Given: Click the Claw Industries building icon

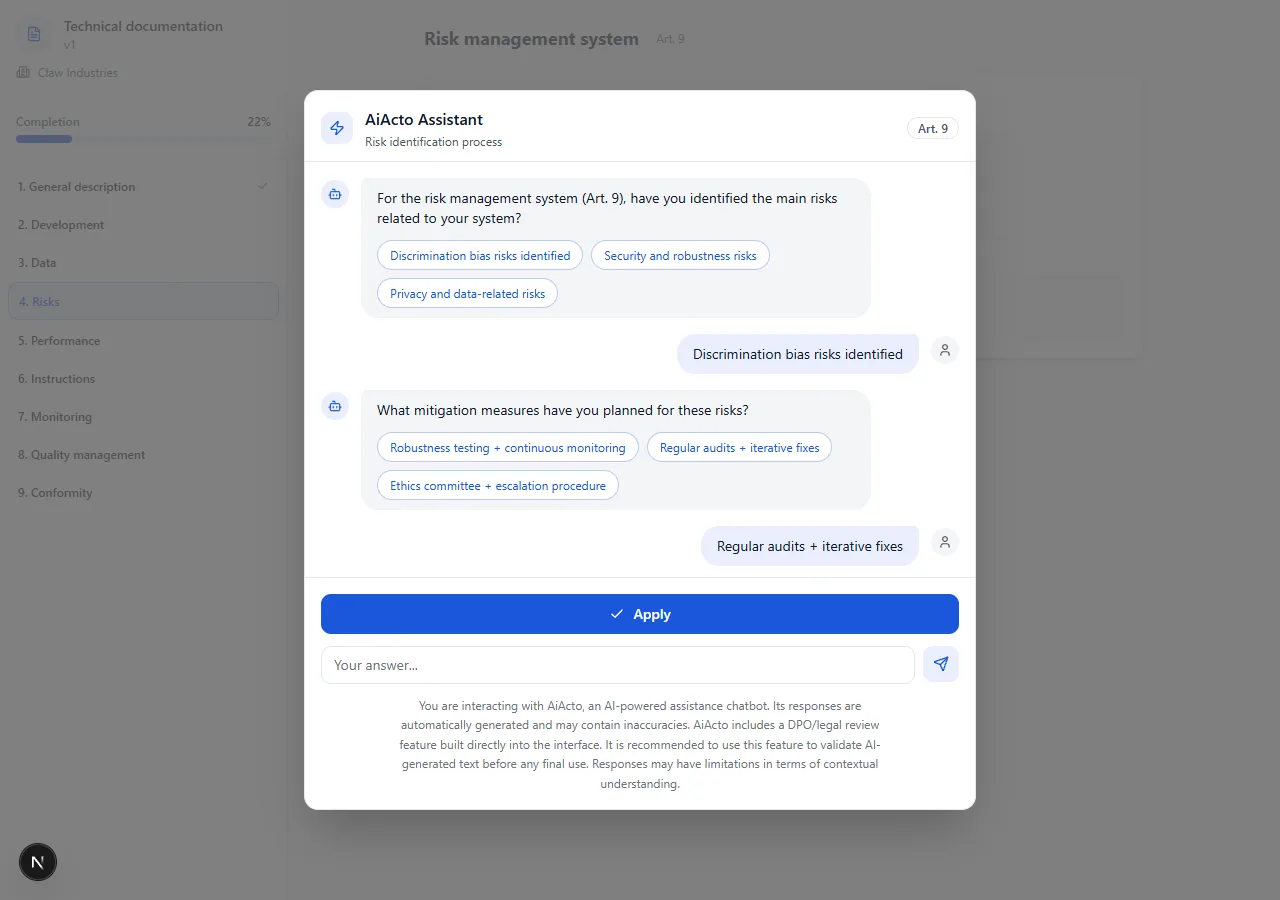Looking at the screenshot, I should tap(23, 73).
